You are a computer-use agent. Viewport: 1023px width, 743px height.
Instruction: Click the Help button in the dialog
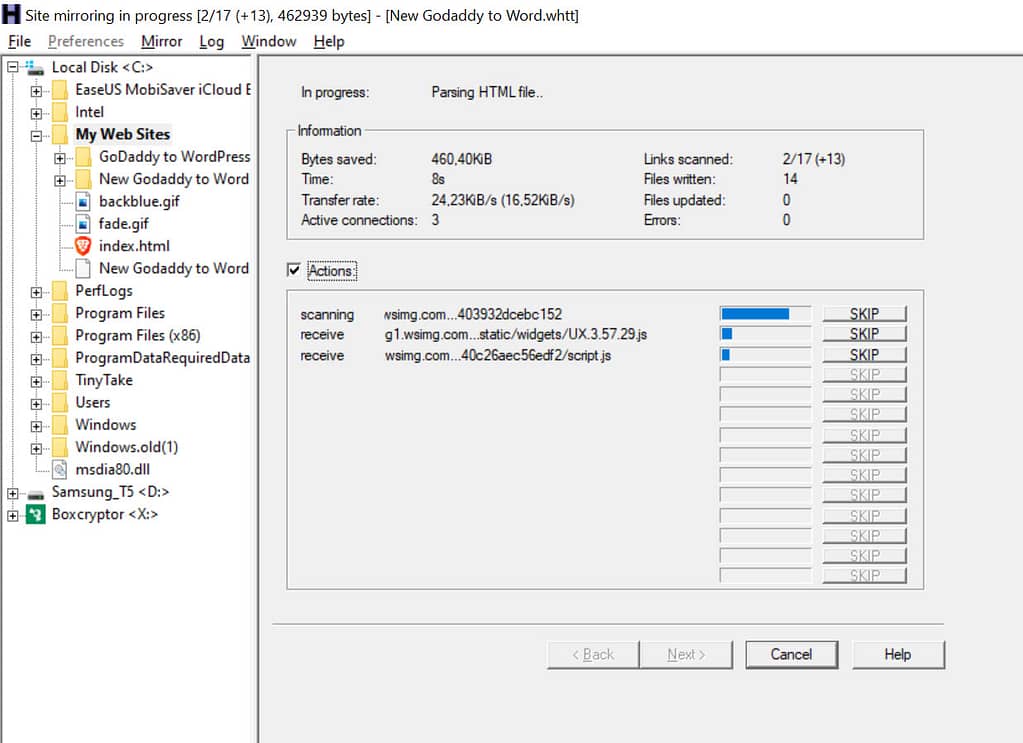tap(897, 654)
